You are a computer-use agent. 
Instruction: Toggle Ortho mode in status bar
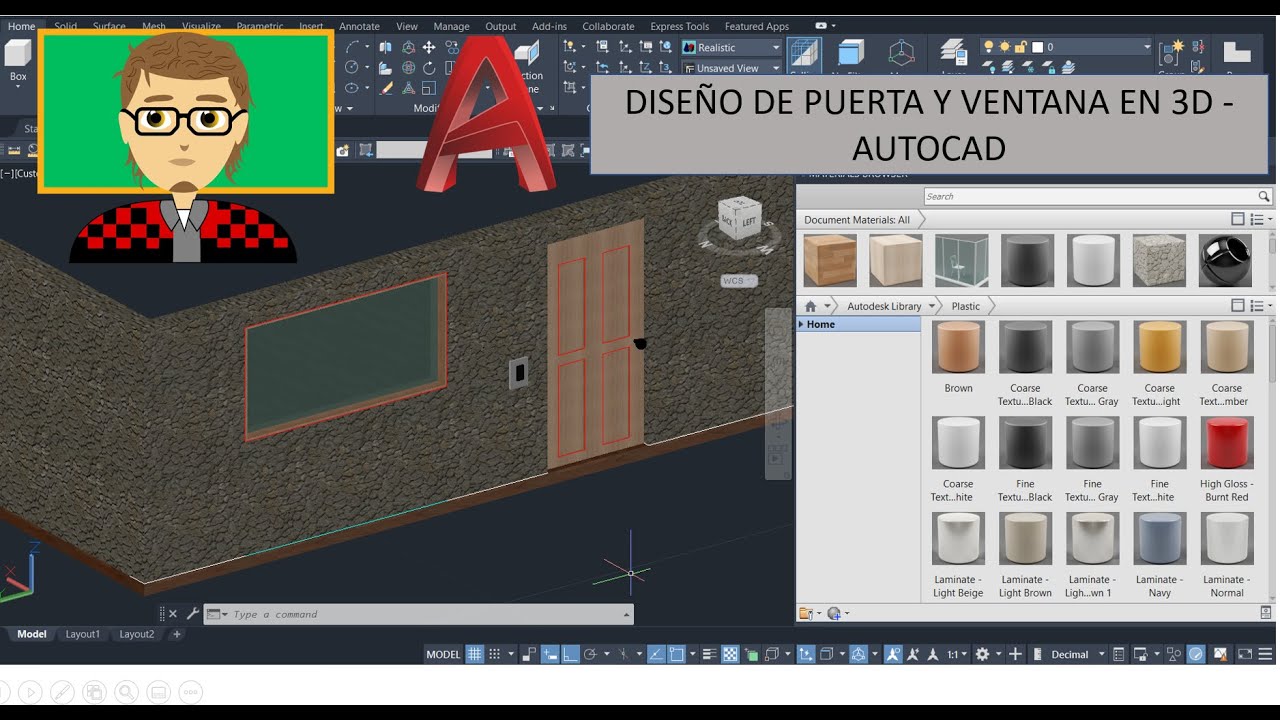coord(570,654)
